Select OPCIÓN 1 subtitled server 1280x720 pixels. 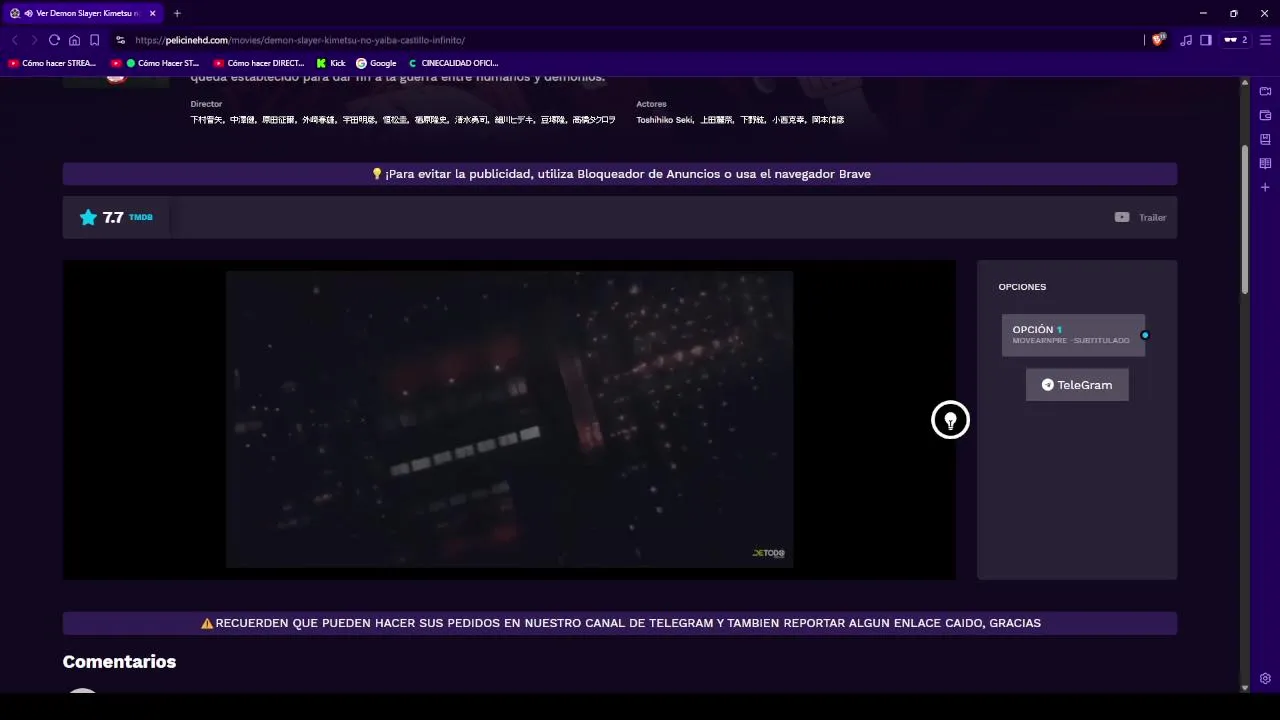[1073, 335]
